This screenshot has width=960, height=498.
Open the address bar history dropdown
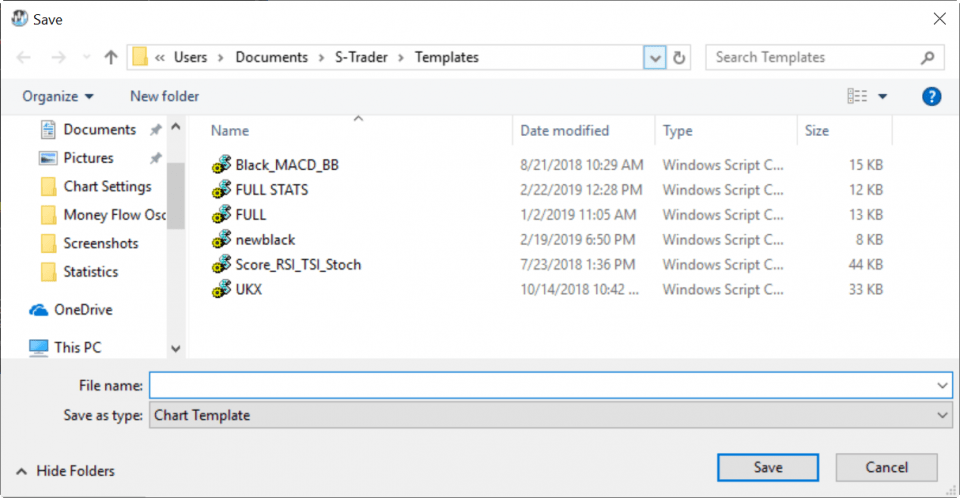click(x=655, y=58)
